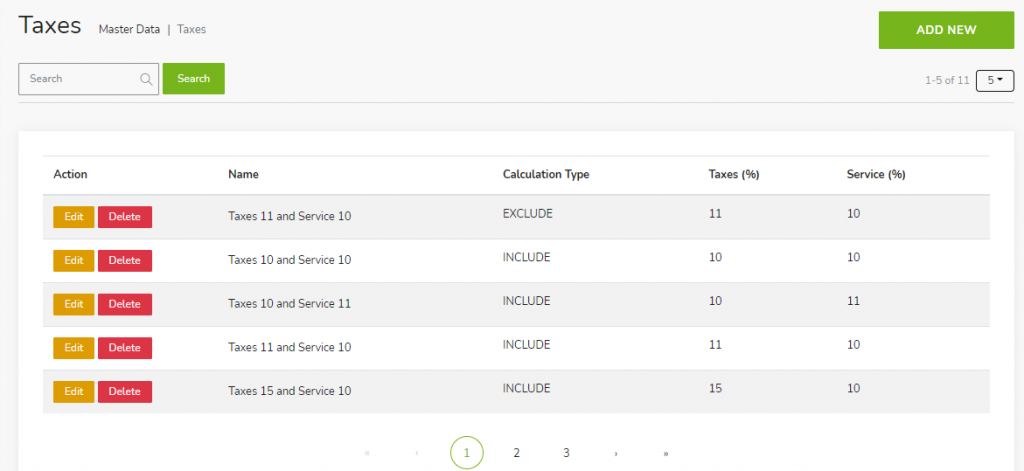Delete the EXCLUDE Taxes 11 and Service 10 row

pyautogui.click(x=125, y=217)
